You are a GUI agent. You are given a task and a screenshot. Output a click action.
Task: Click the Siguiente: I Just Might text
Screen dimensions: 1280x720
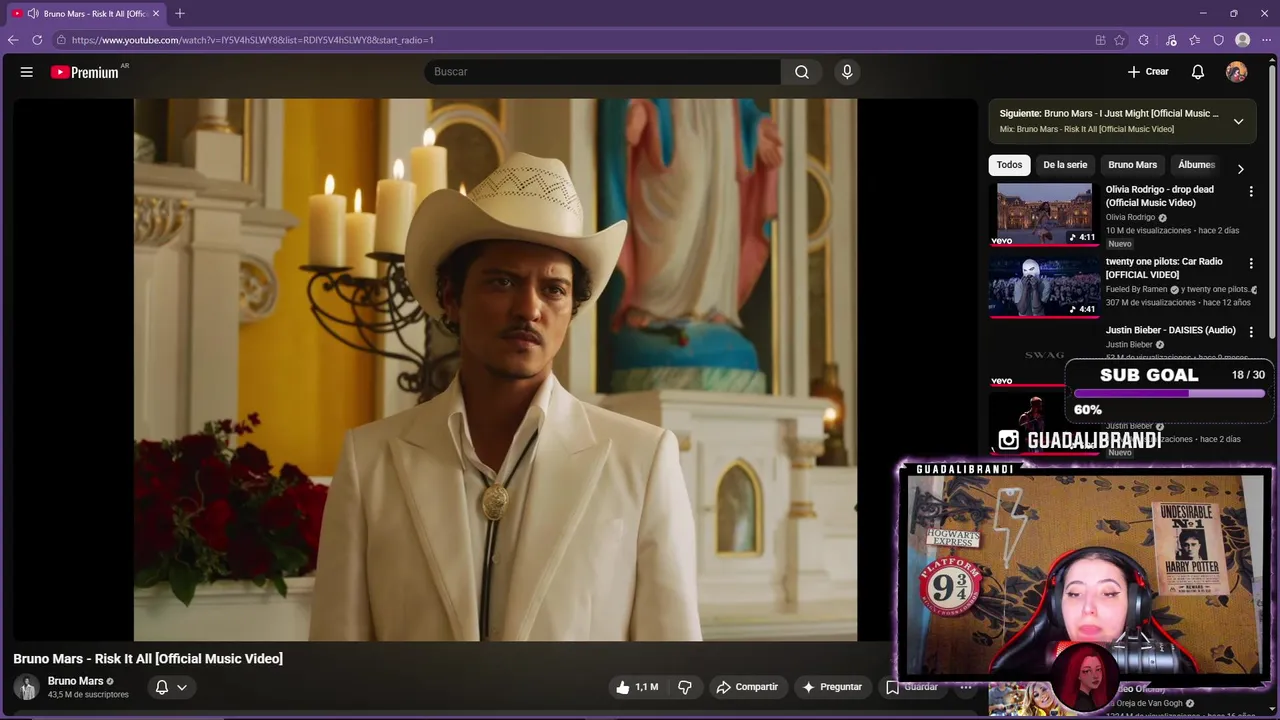click(x=1109, y=114)
